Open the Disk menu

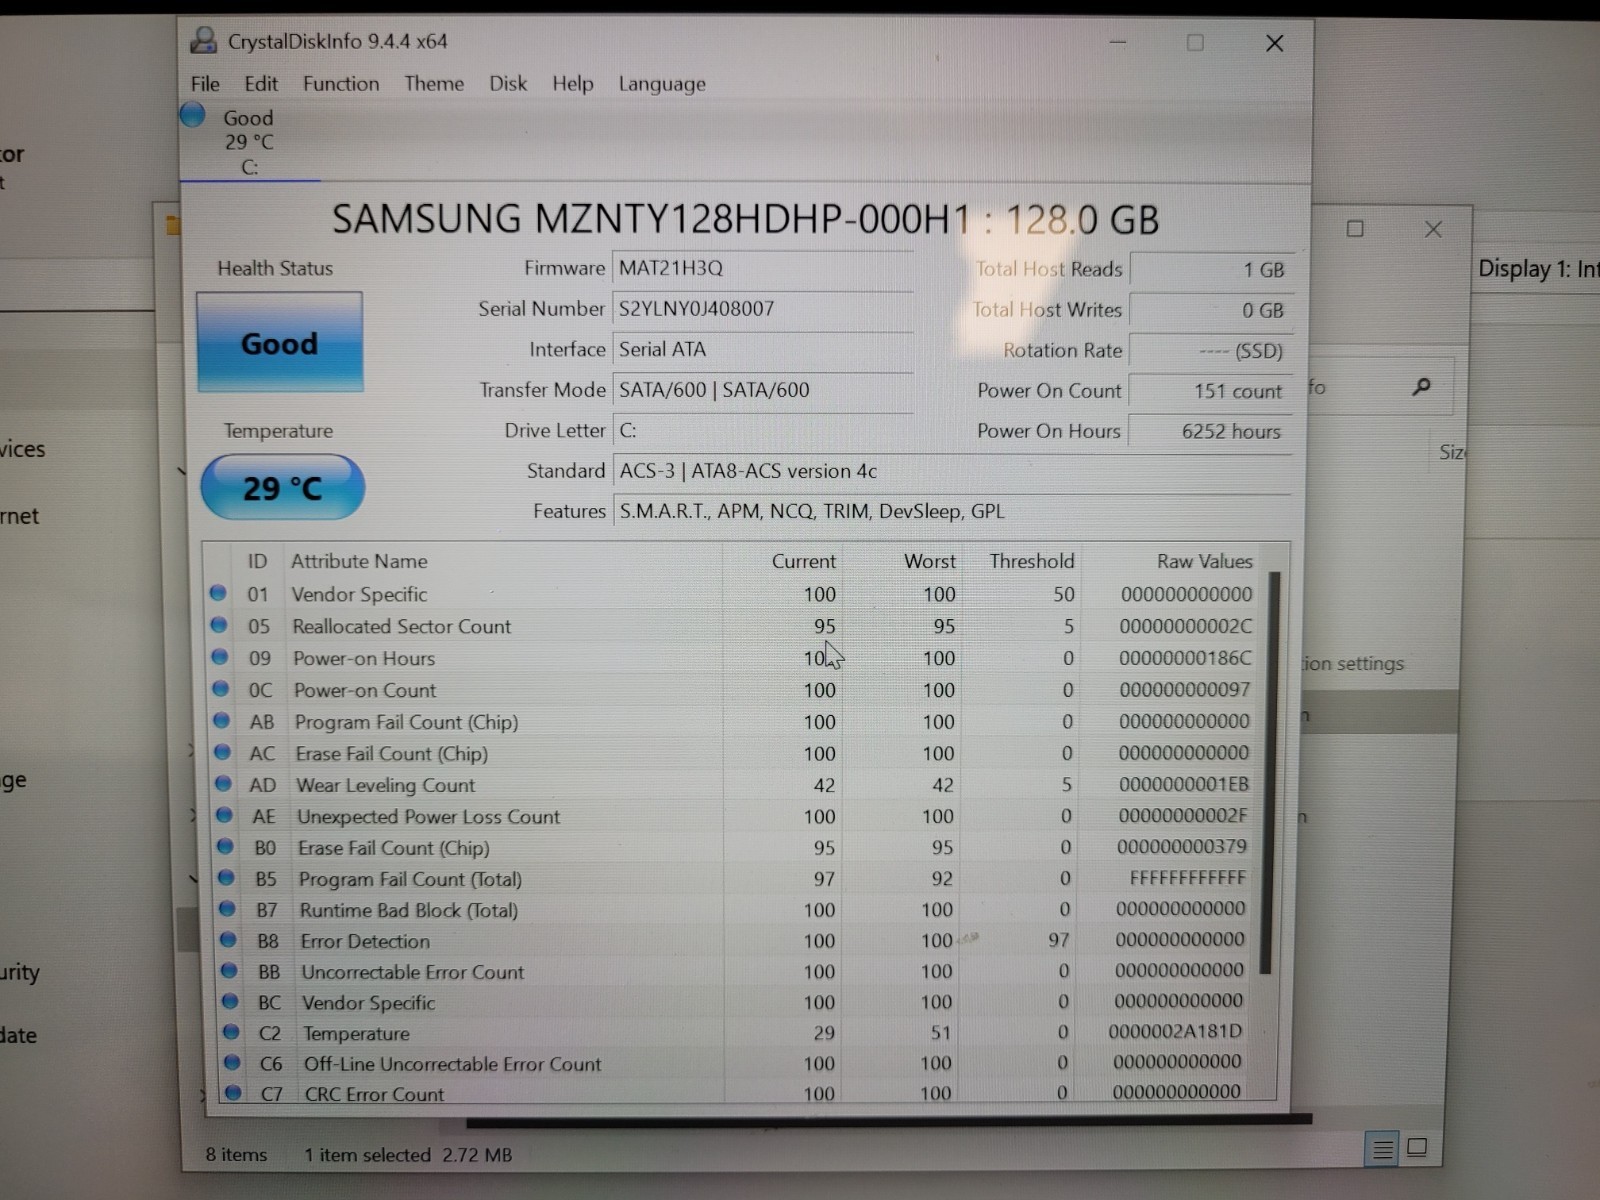pyautogui.click(x=508, y=84)
